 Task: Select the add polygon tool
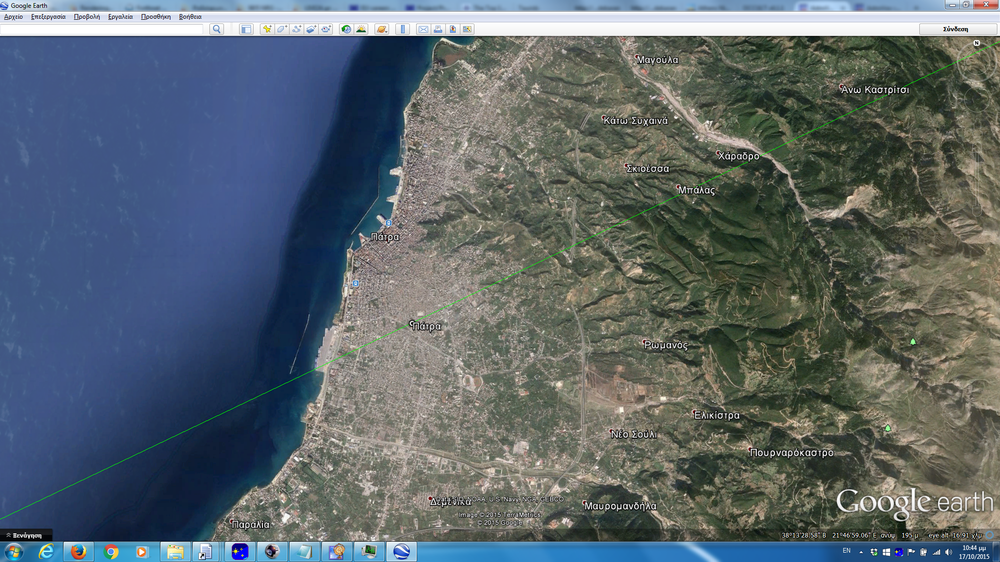pos(282,29)
